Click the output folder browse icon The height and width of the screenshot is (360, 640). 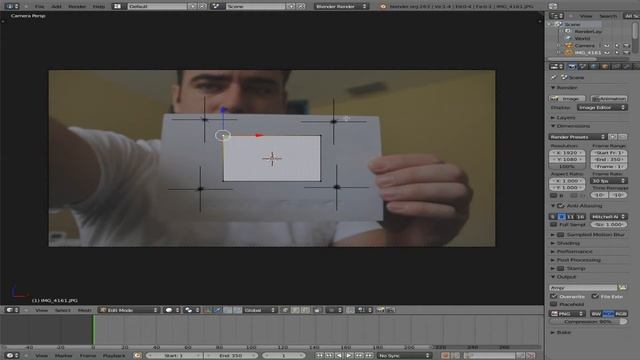tap(622, 288)
